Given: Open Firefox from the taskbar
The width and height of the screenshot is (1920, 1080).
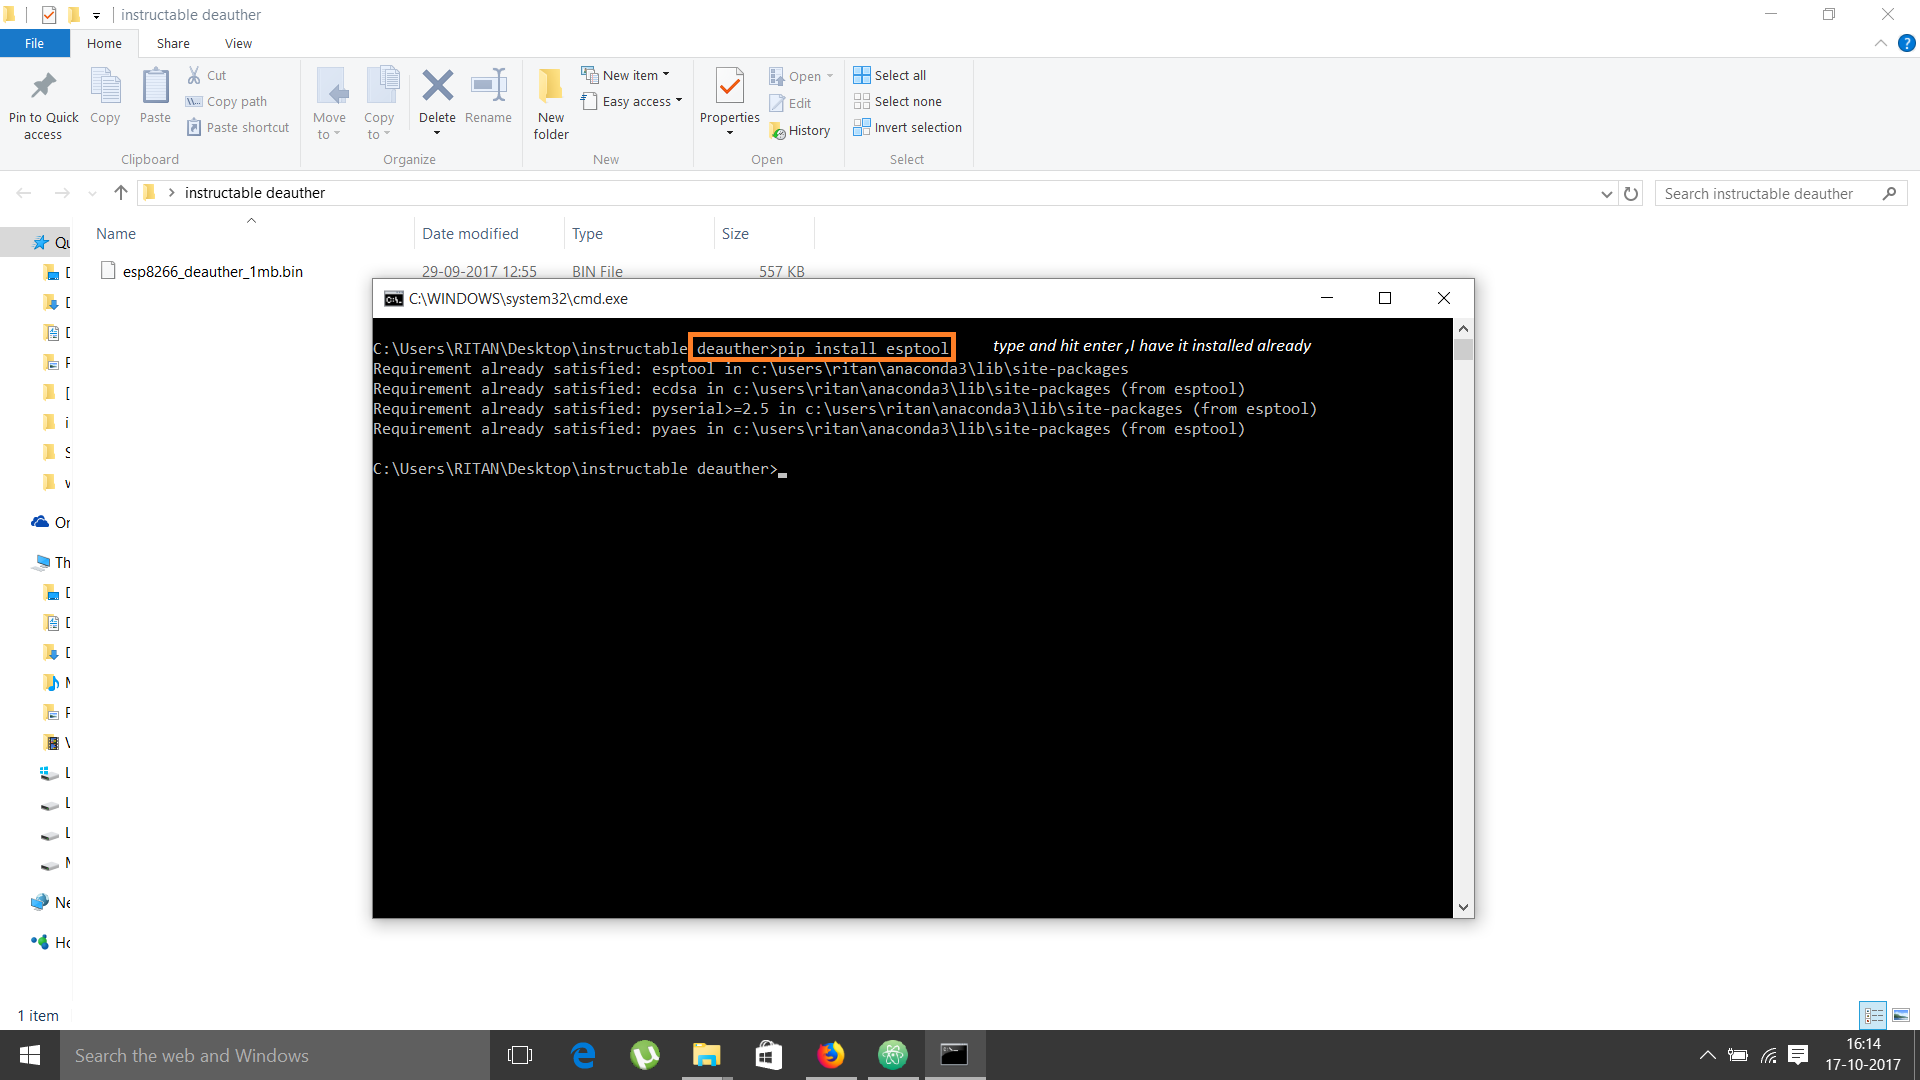Looking at the screenshot, I should [x=830, y=1055].
